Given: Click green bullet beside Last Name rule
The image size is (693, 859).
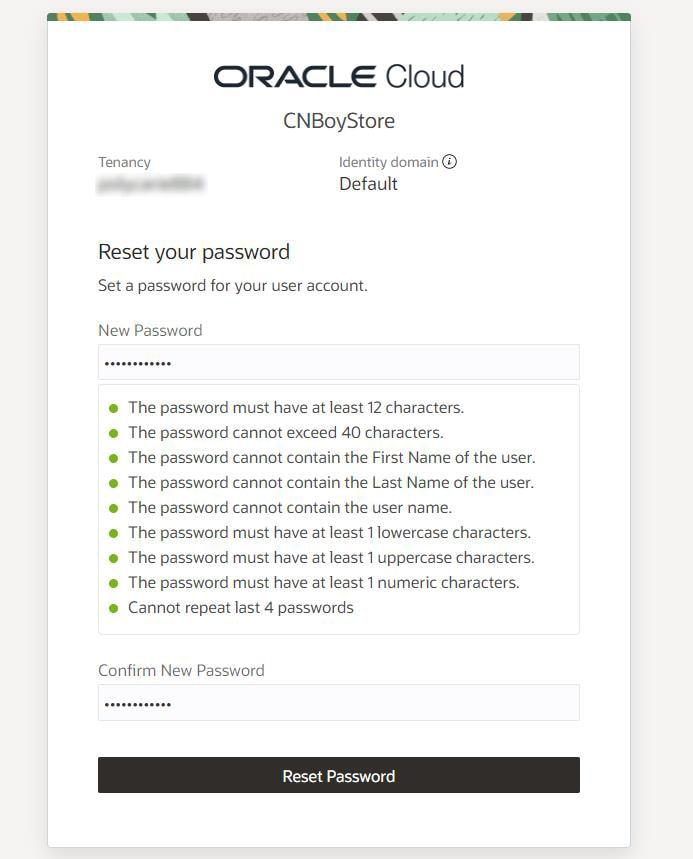Looking at the screenshot, I should [113, 483].
